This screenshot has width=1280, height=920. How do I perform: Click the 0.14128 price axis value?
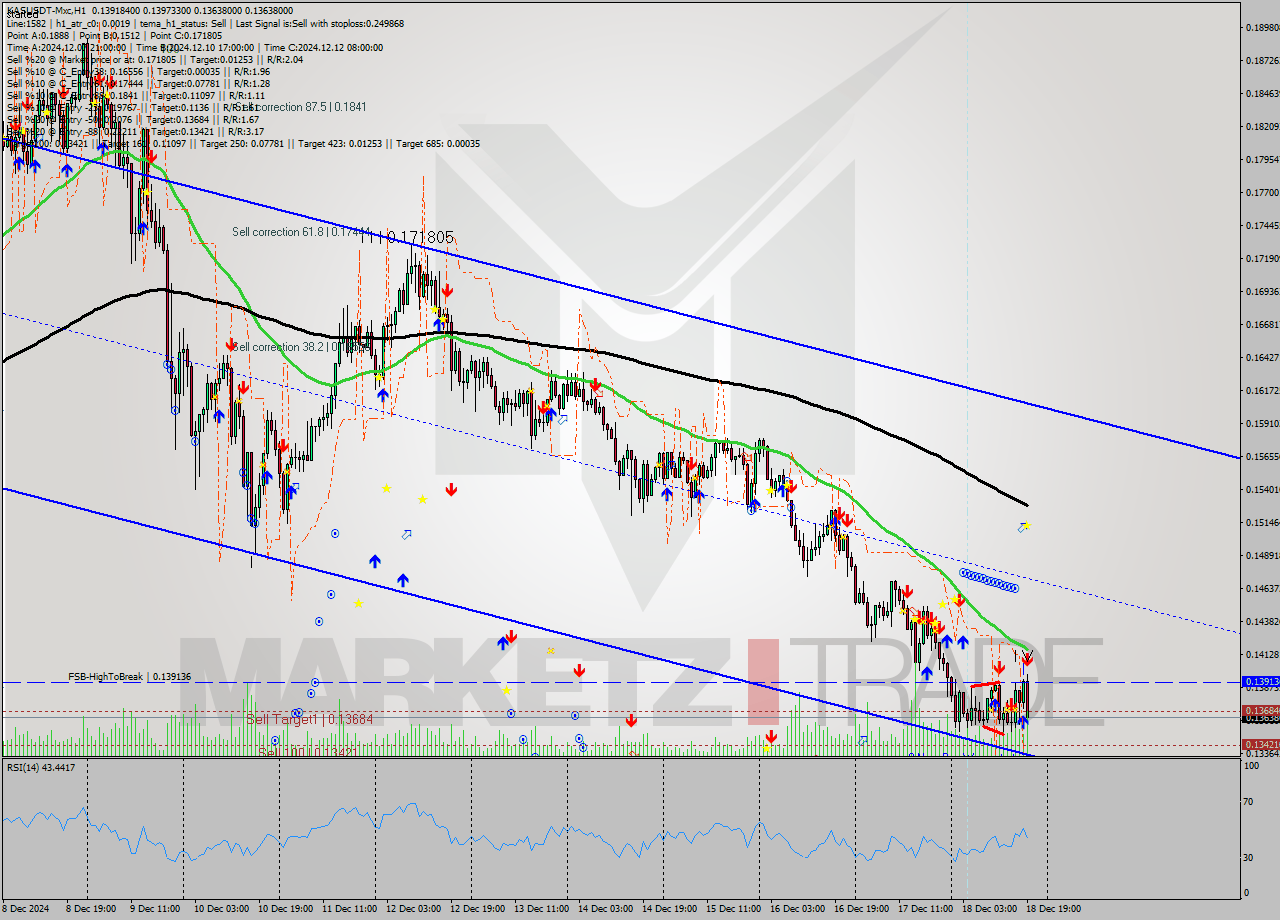1261,654
